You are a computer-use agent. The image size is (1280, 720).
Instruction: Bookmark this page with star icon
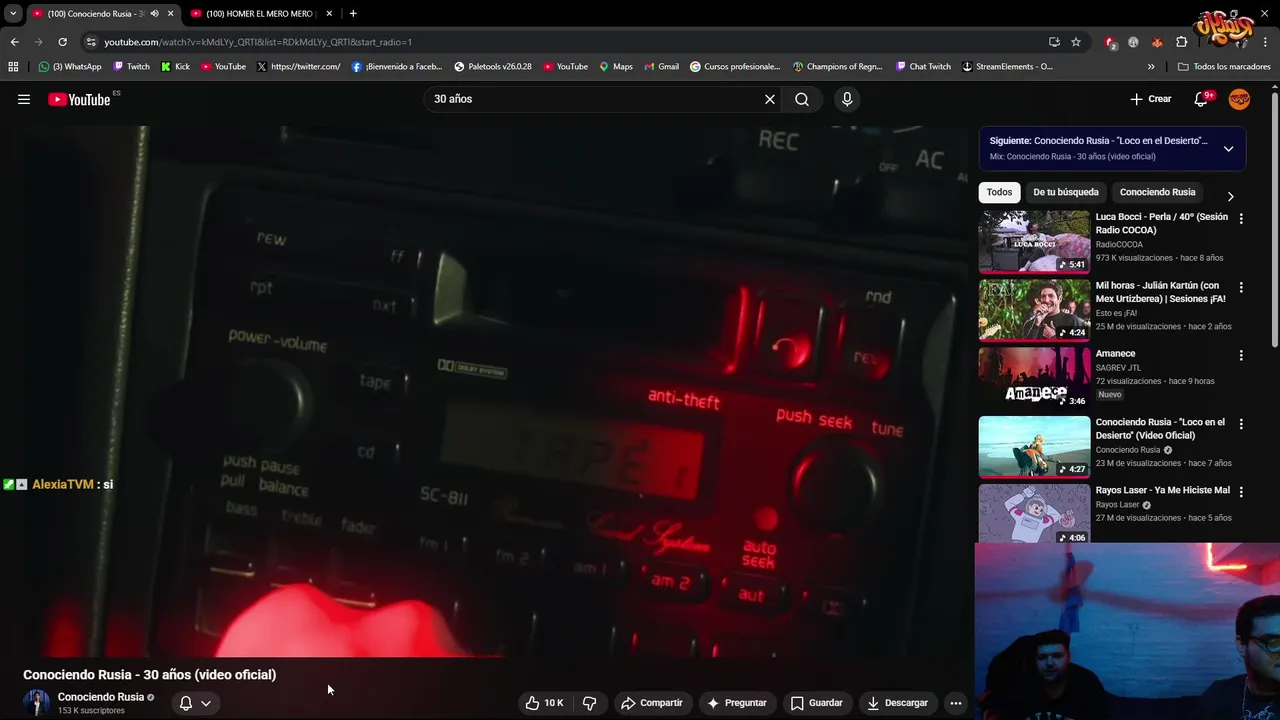(x=1076, y=42)
